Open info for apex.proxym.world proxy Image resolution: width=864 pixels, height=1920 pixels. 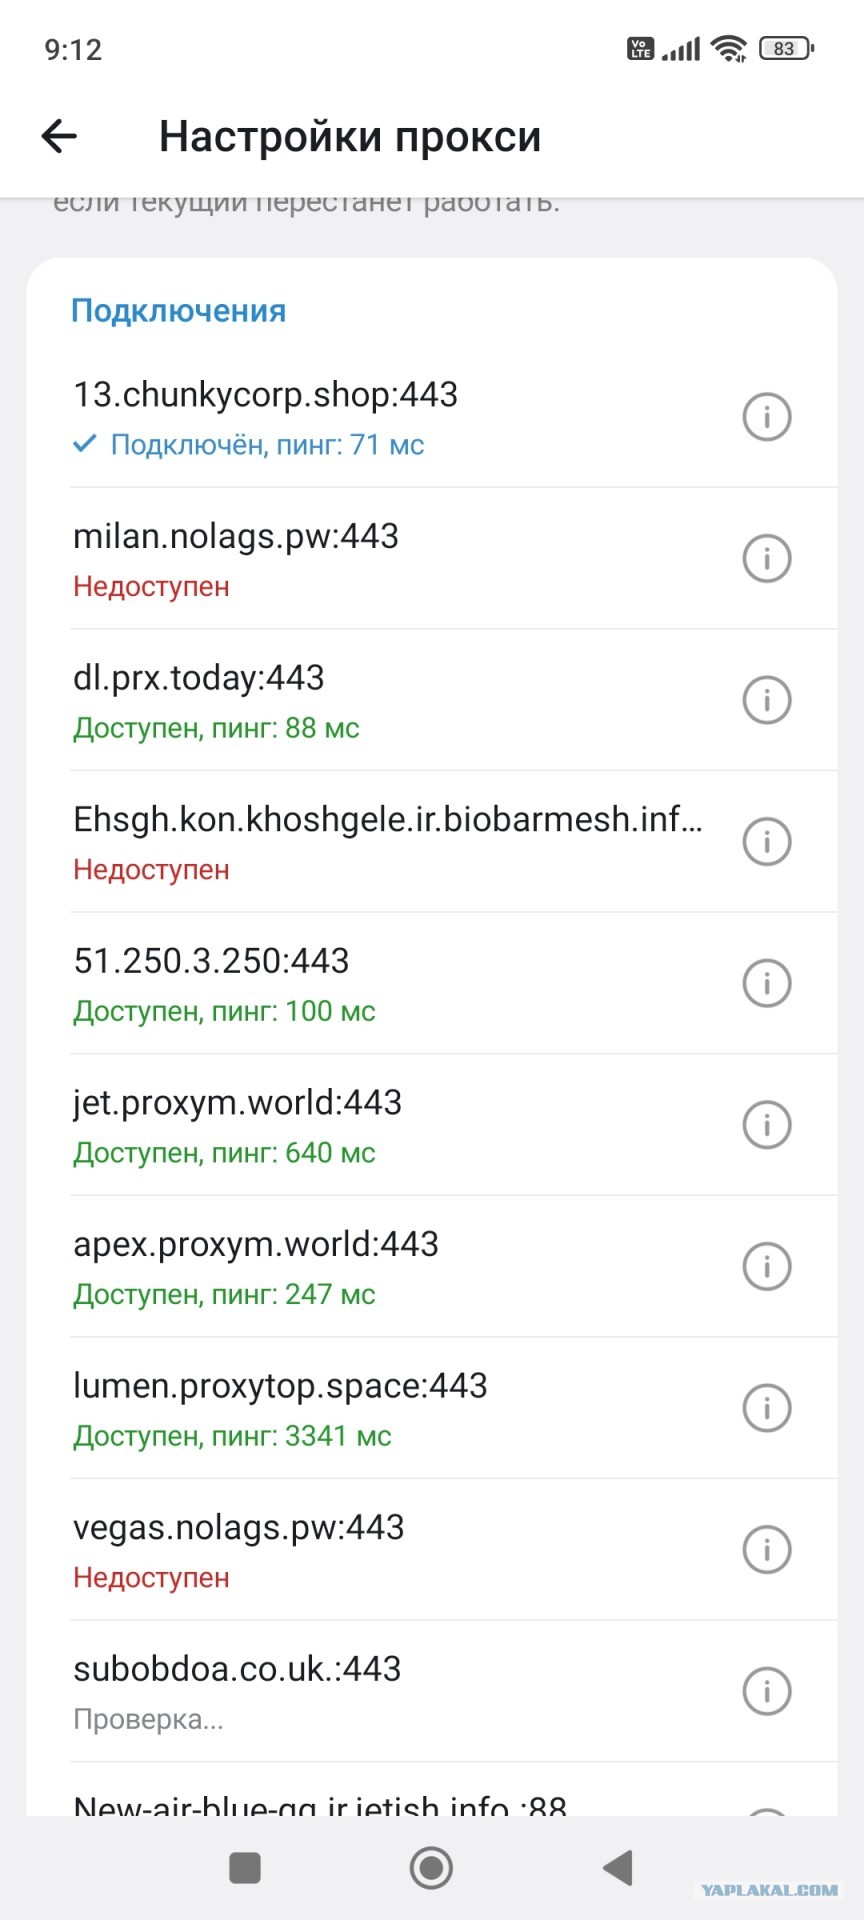pos(767,1266)
